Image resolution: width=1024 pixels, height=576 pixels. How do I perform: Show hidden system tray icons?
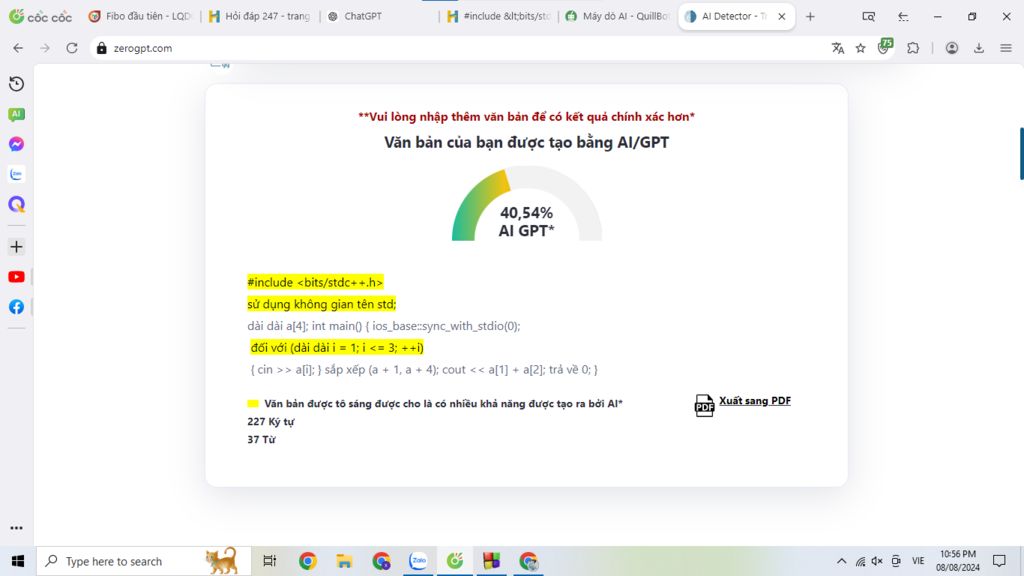(x=842, y=561)
